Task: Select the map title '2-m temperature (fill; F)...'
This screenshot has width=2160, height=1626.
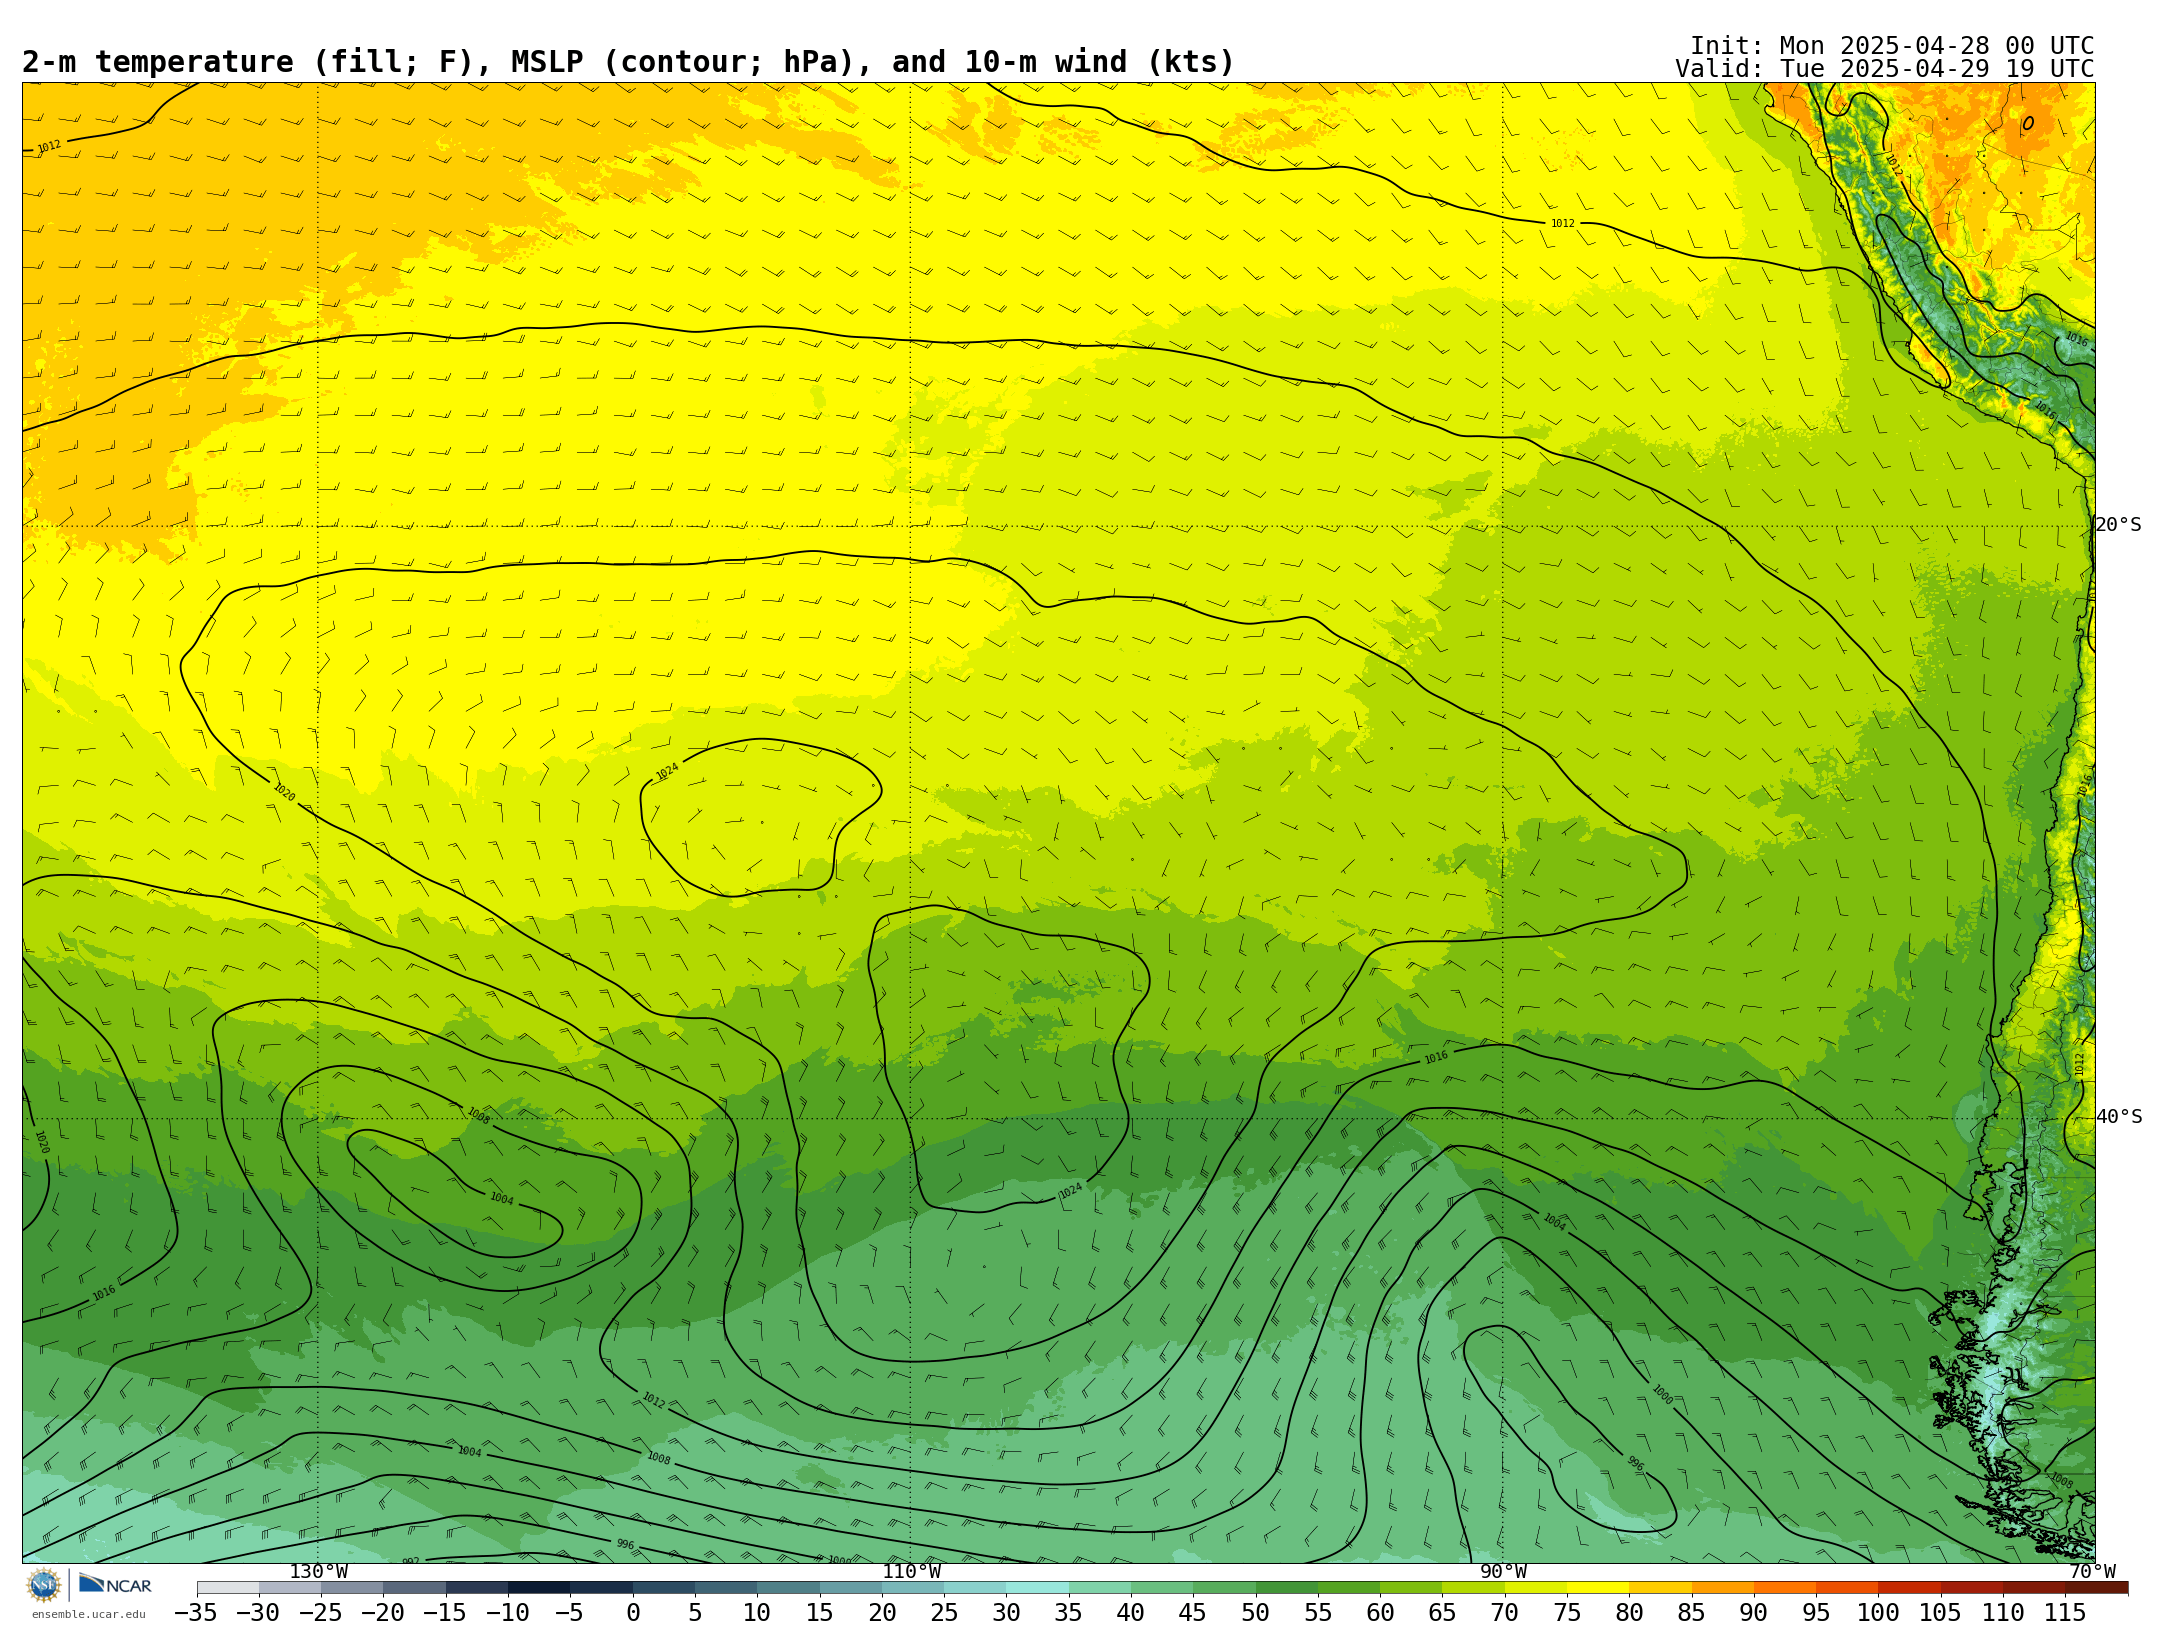Action: point(628,63)
